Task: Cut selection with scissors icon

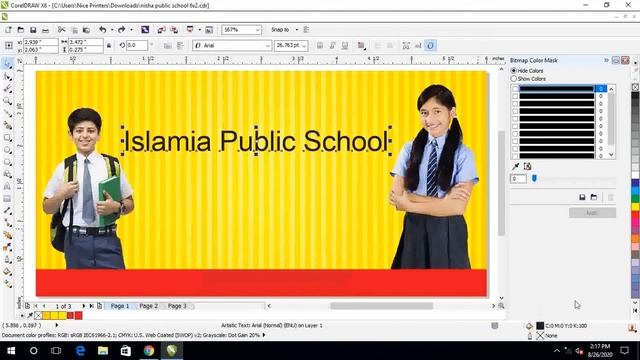Action: pyautogui.click(x=61, y=30)
